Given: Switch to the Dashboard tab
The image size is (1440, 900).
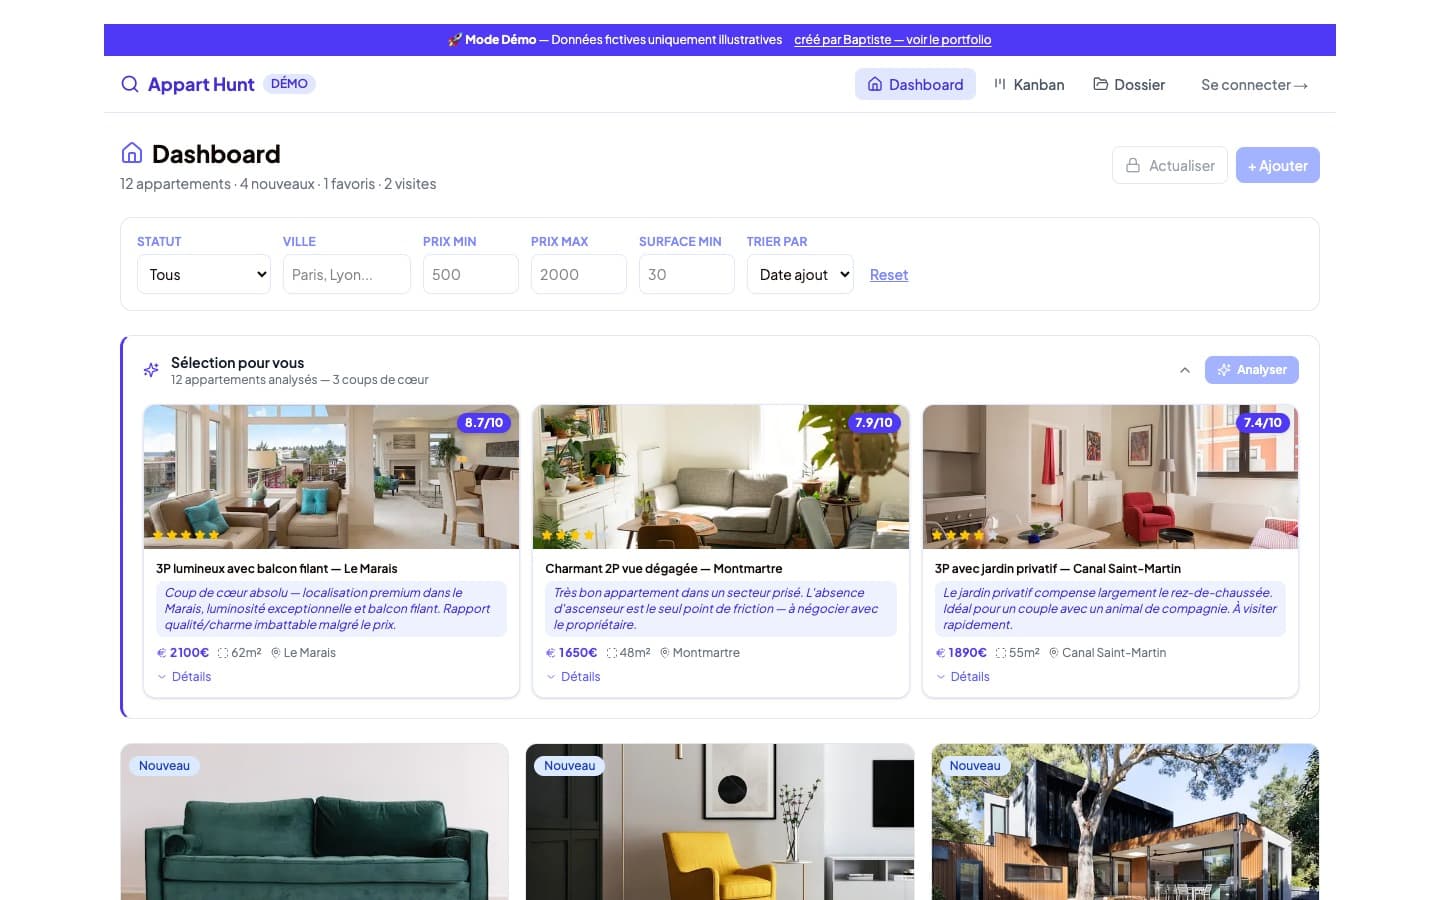Looking at the screenshot, I should [914, 84].
